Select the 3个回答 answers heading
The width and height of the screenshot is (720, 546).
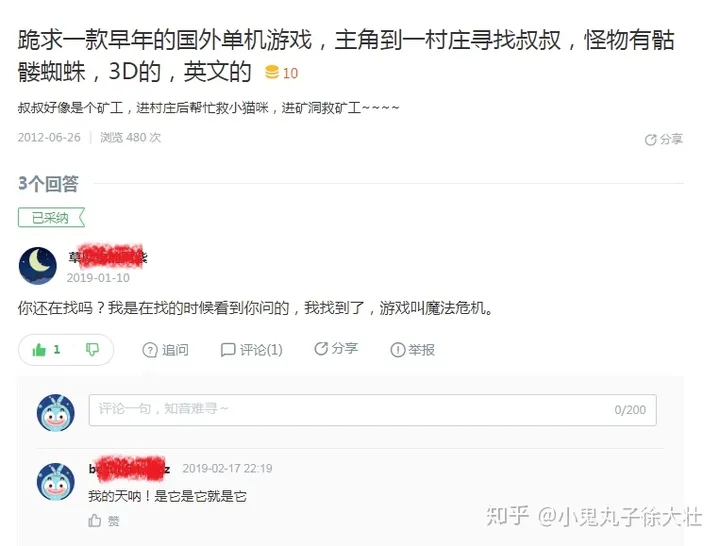48,184
